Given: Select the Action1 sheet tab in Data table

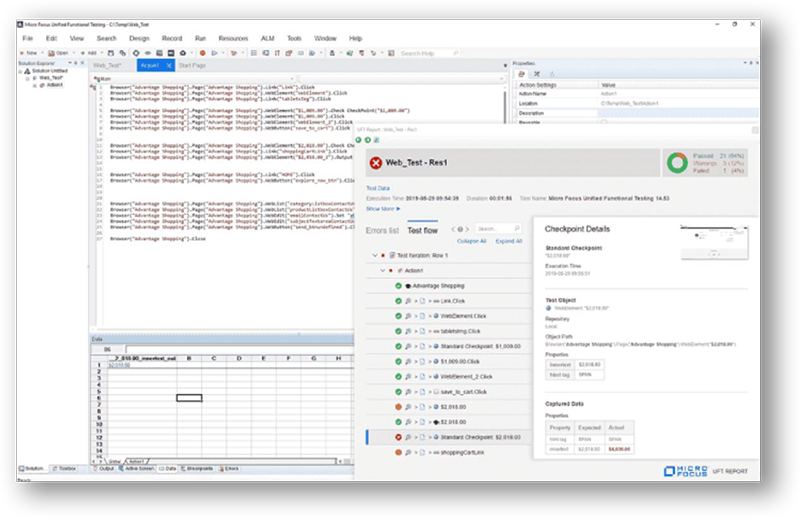Looking at the screenshot, I should pos(137,461).
